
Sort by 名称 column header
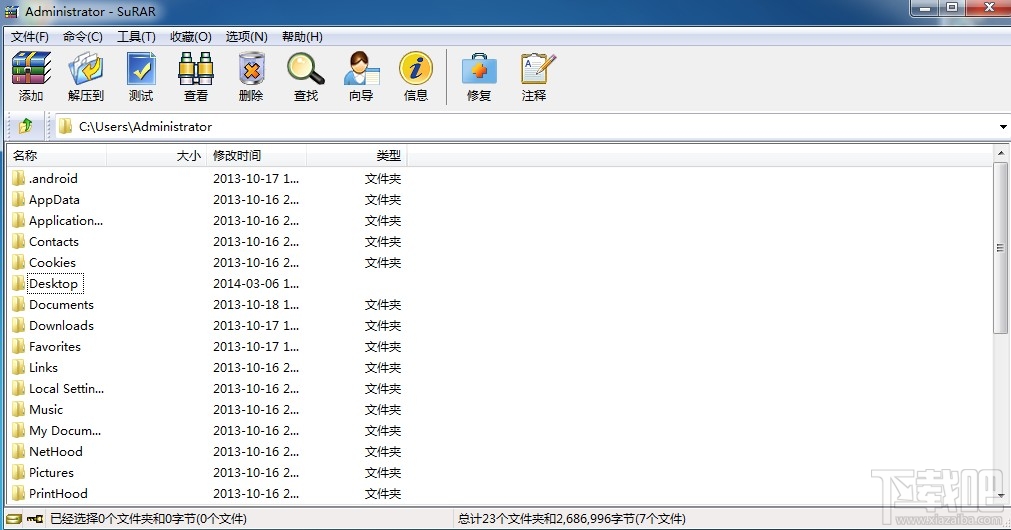click(57, 155)
